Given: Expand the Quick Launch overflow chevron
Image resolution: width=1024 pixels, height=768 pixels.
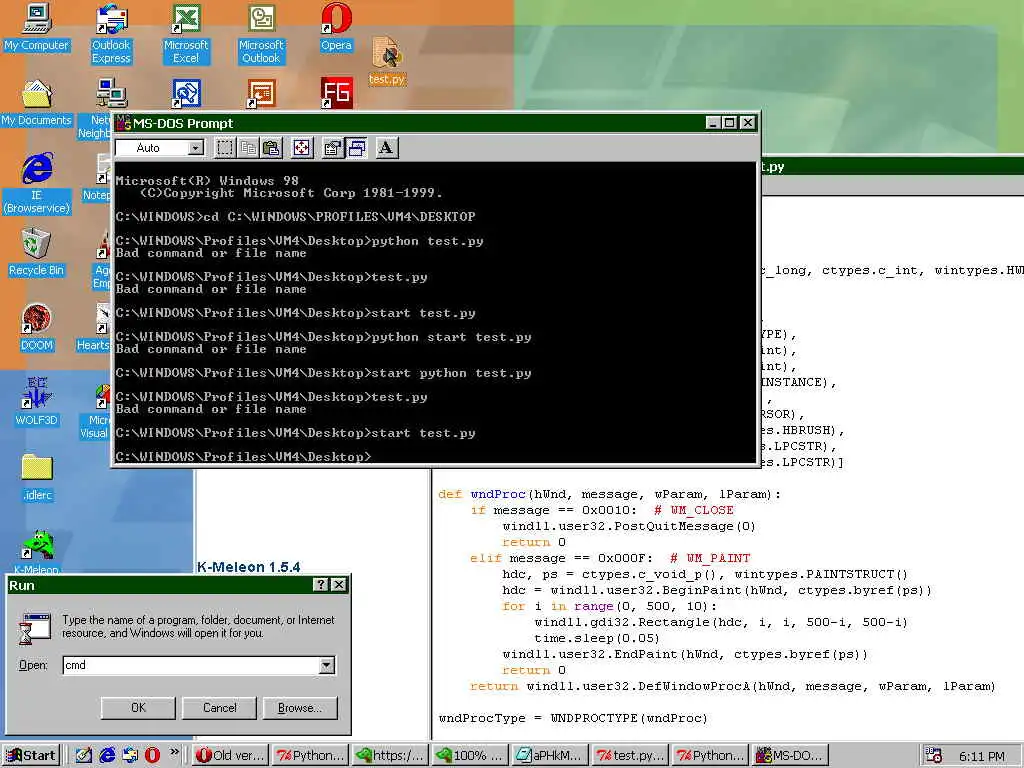Looking at the screenshot, I should pos(174,752).
